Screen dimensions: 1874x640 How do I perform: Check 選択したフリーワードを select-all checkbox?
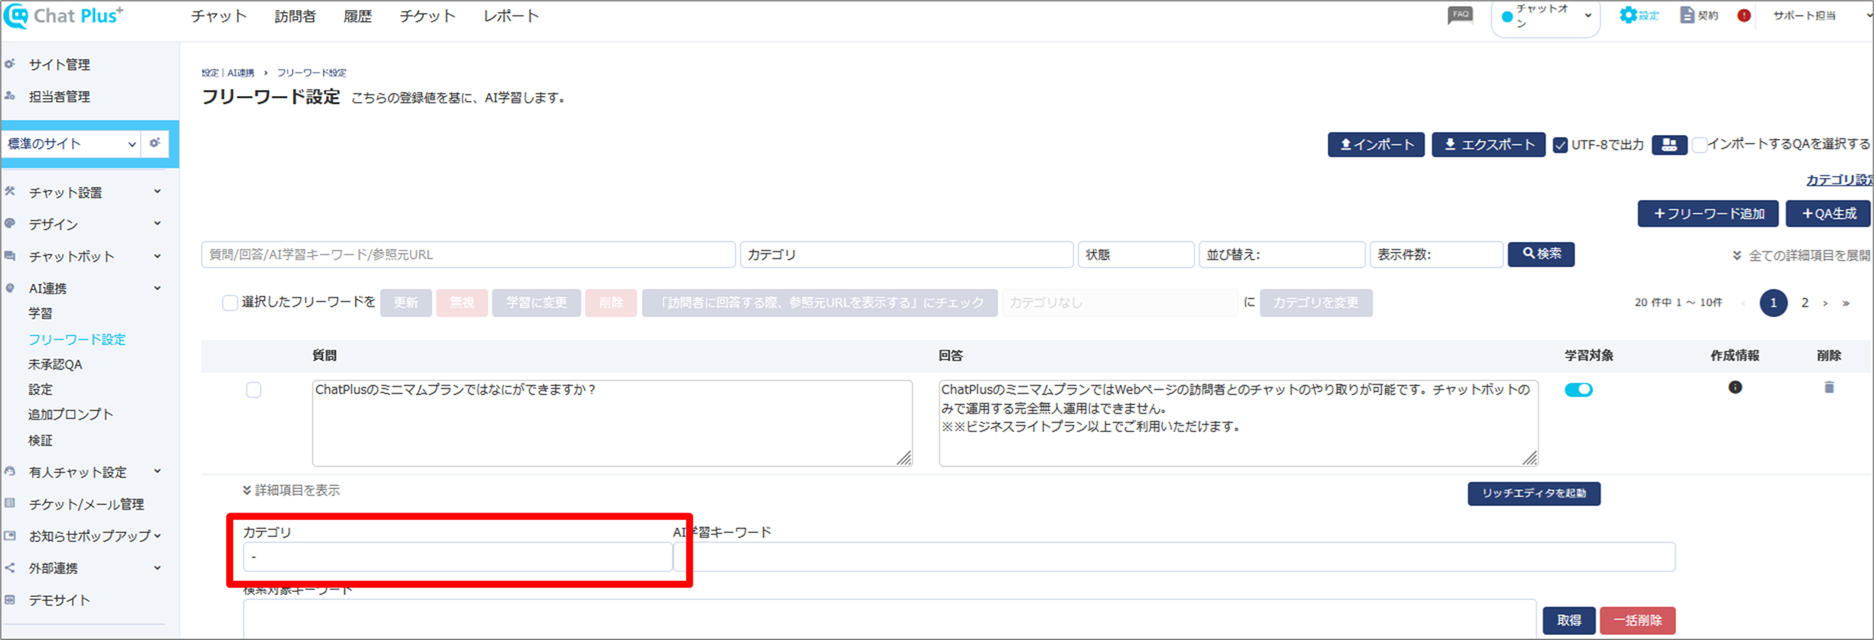(230, 303)
